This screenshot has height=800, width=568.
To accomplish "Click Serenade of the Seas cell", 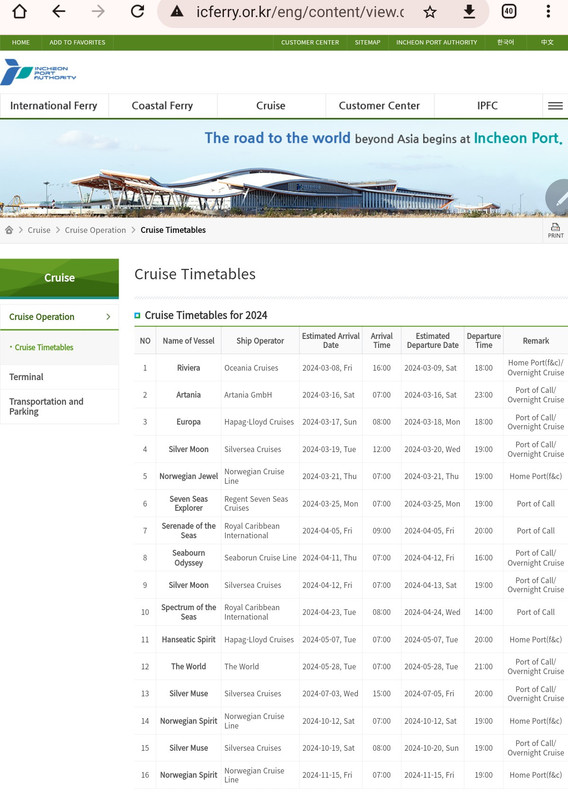I will click(x=188, y=531).
